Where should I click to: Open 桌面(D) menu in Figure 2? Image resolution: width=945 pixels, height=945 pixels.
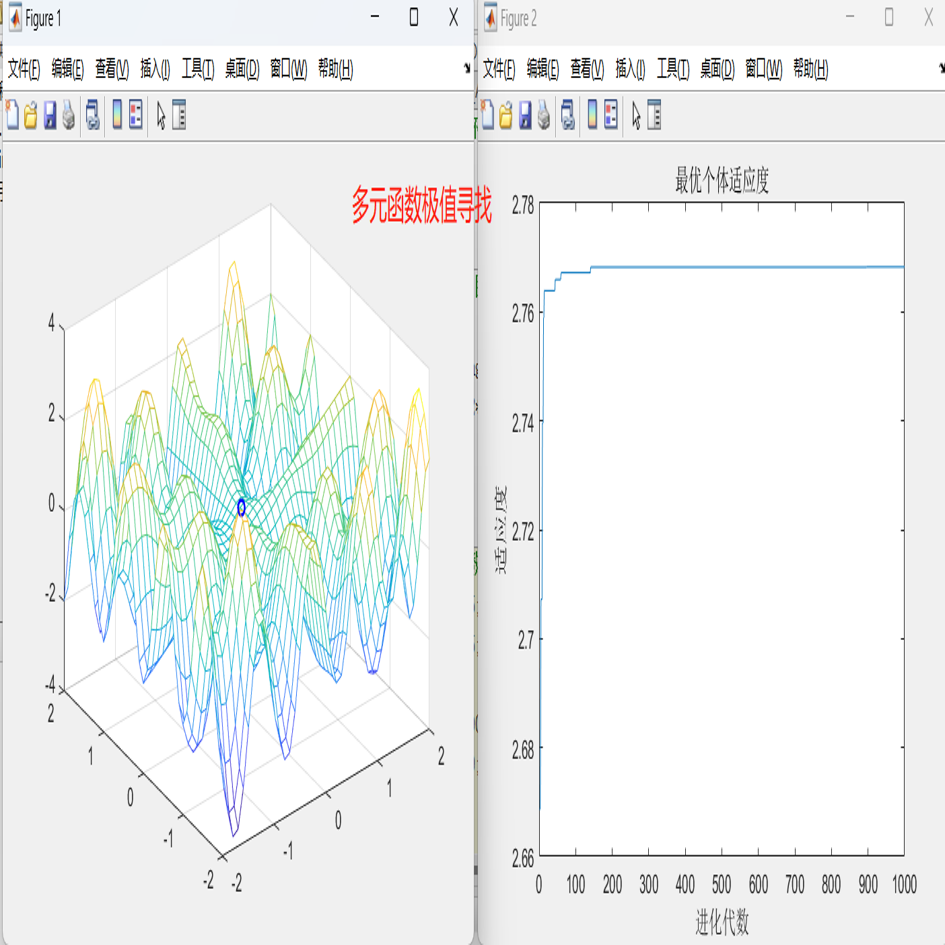(717, 69)
